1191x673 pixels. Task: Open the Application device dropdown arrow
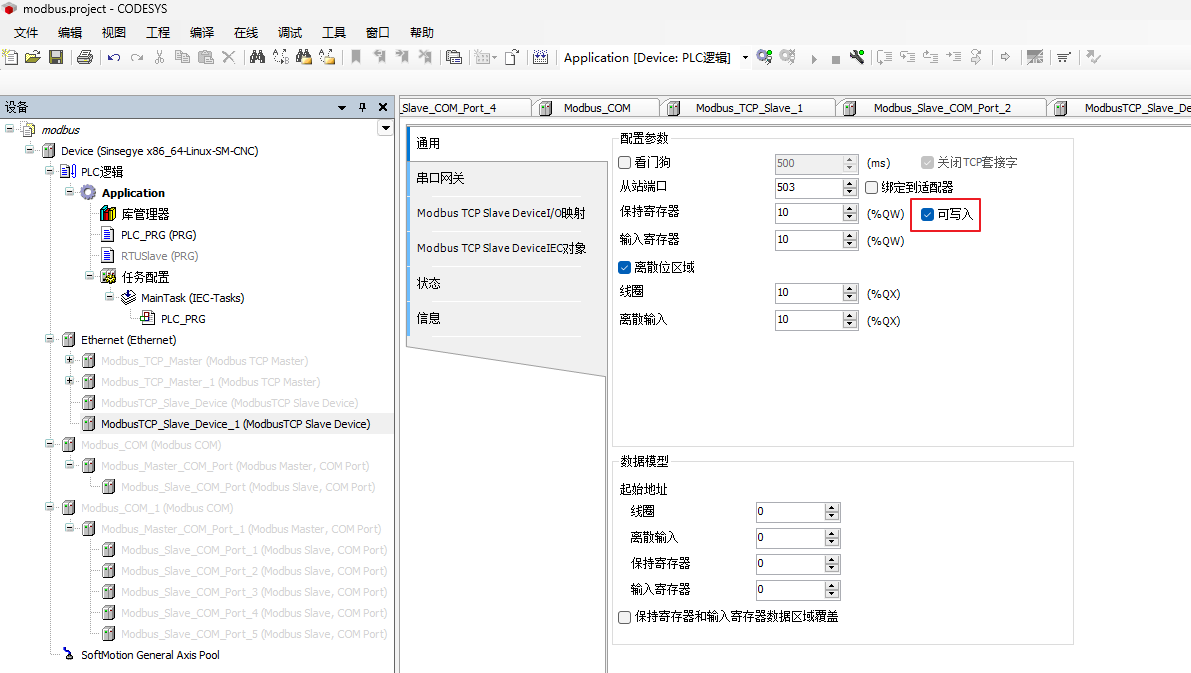pos(745,58)
